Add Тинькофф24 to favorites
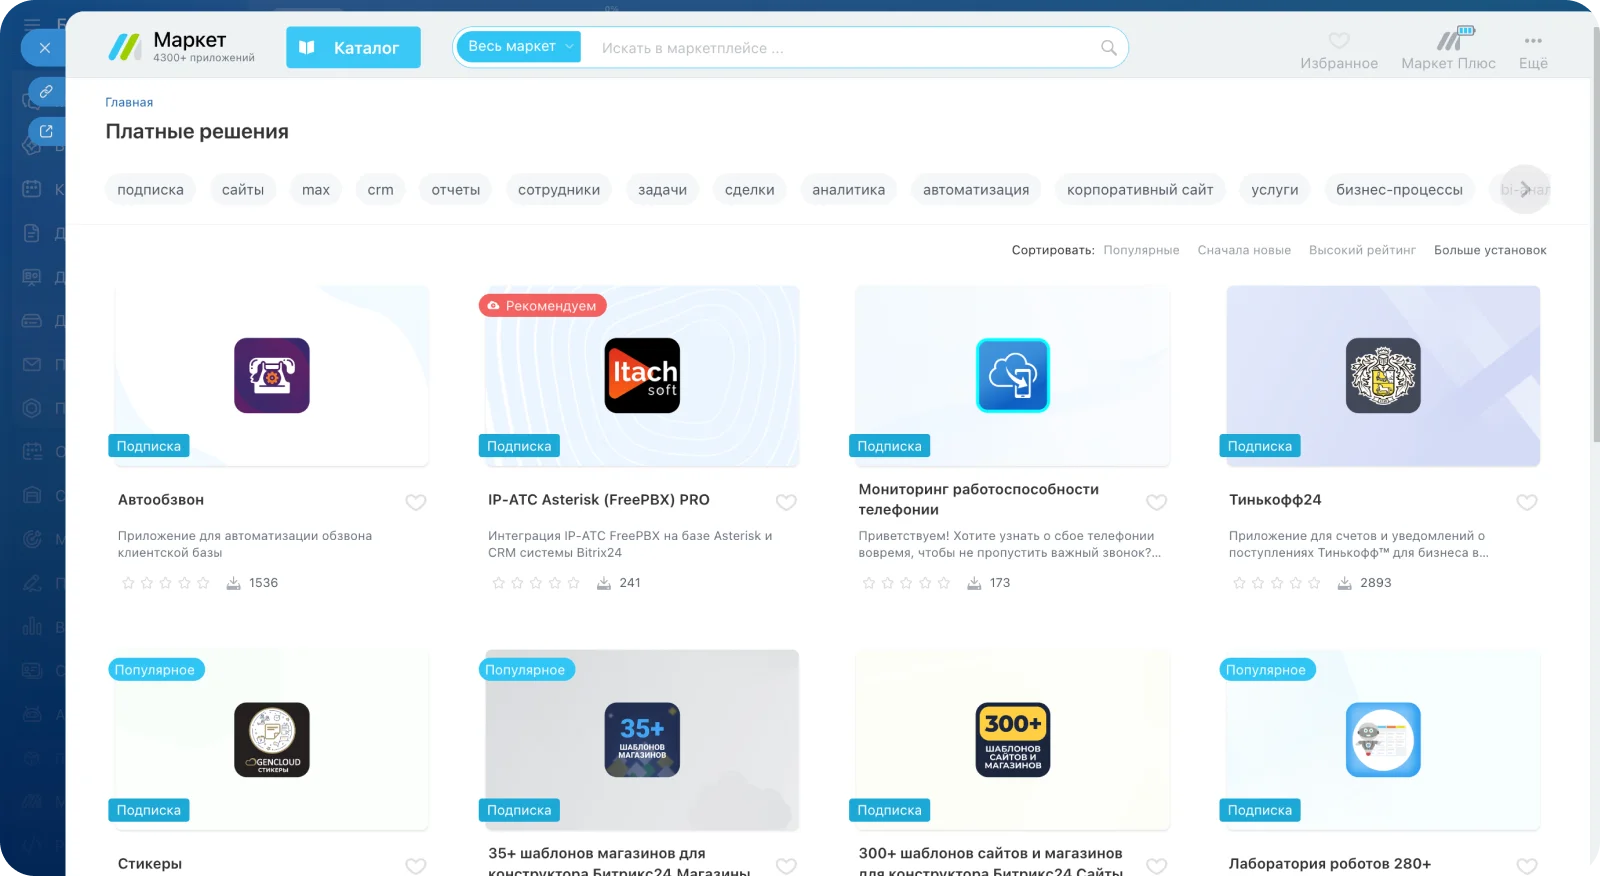This screenshot has height=876, width=1600. point(1527,502)
